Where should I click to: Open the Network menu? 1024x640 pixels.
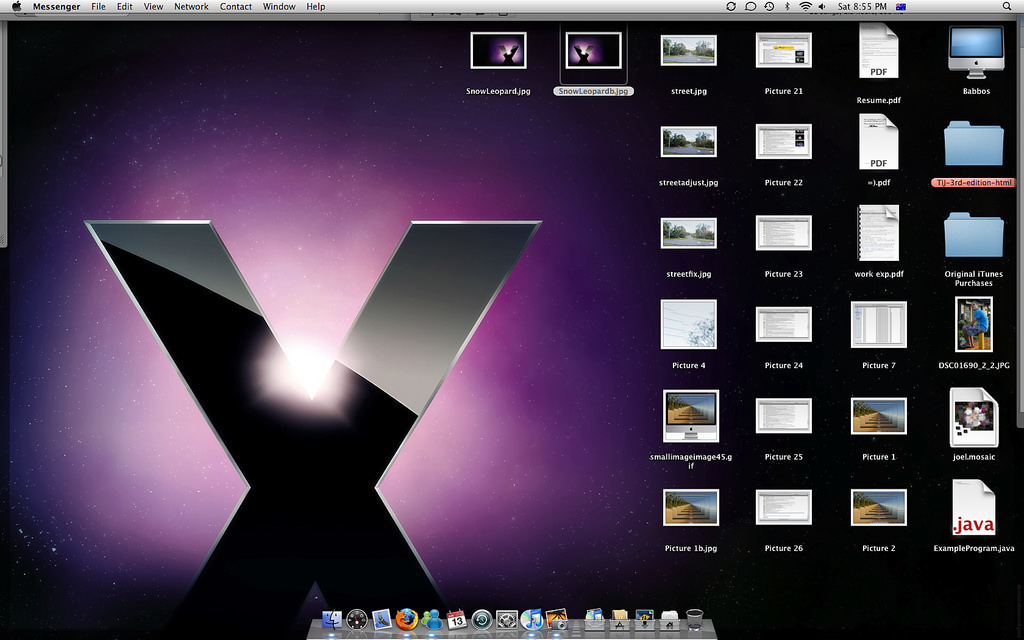191,6
